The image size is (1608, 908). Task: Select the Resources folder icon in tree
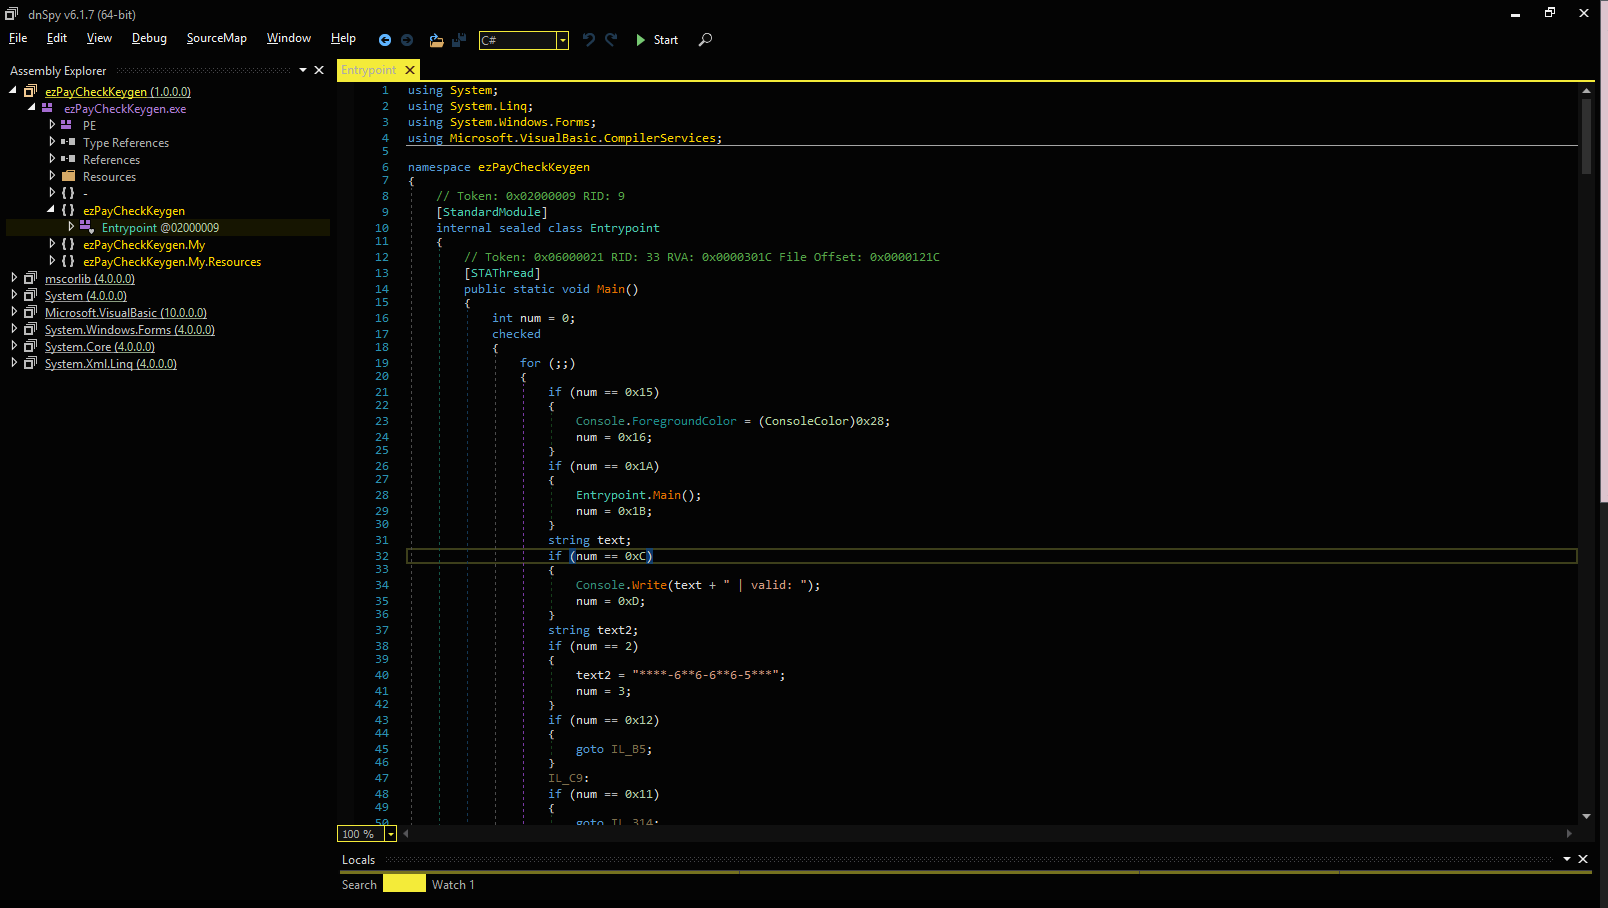(69, 176)
